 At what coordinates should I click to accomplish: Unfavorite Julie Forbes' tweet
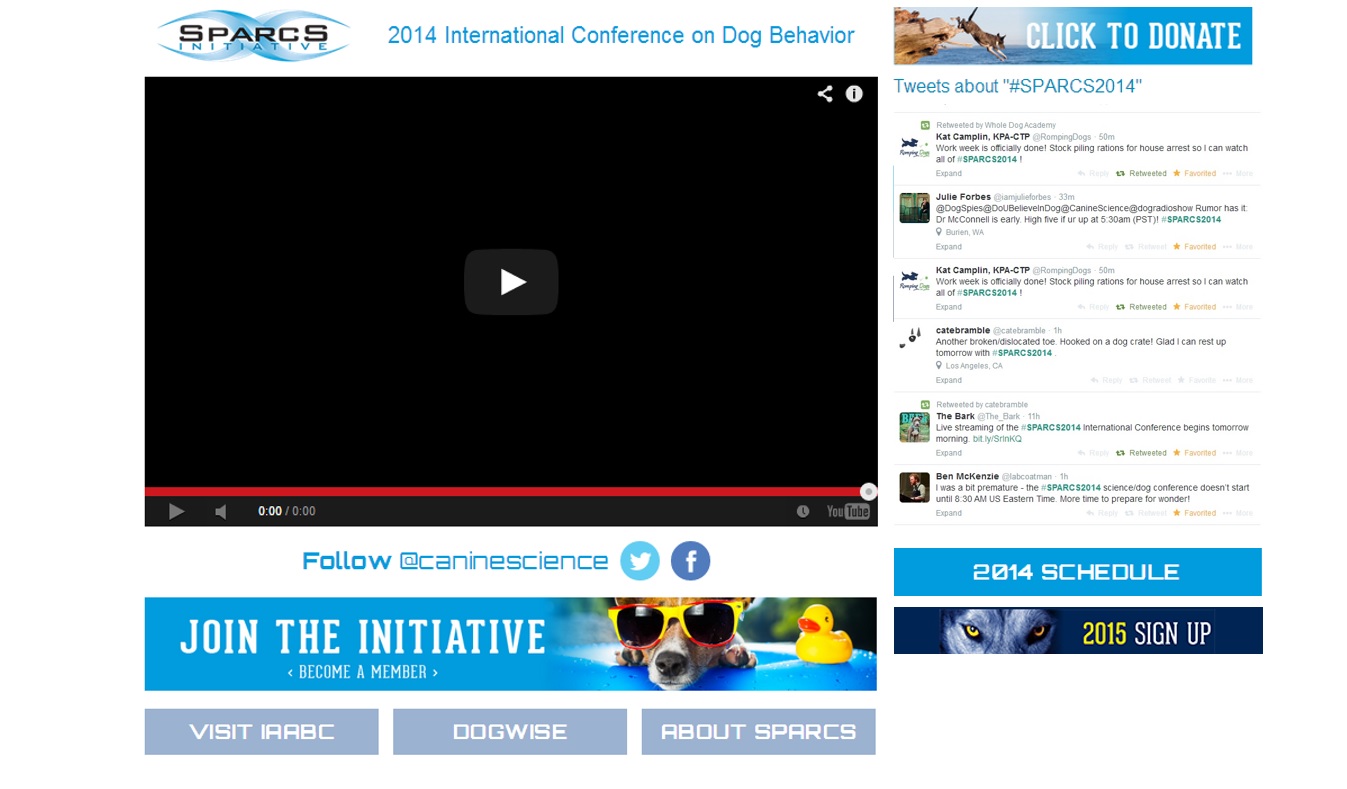point(1195,247)
